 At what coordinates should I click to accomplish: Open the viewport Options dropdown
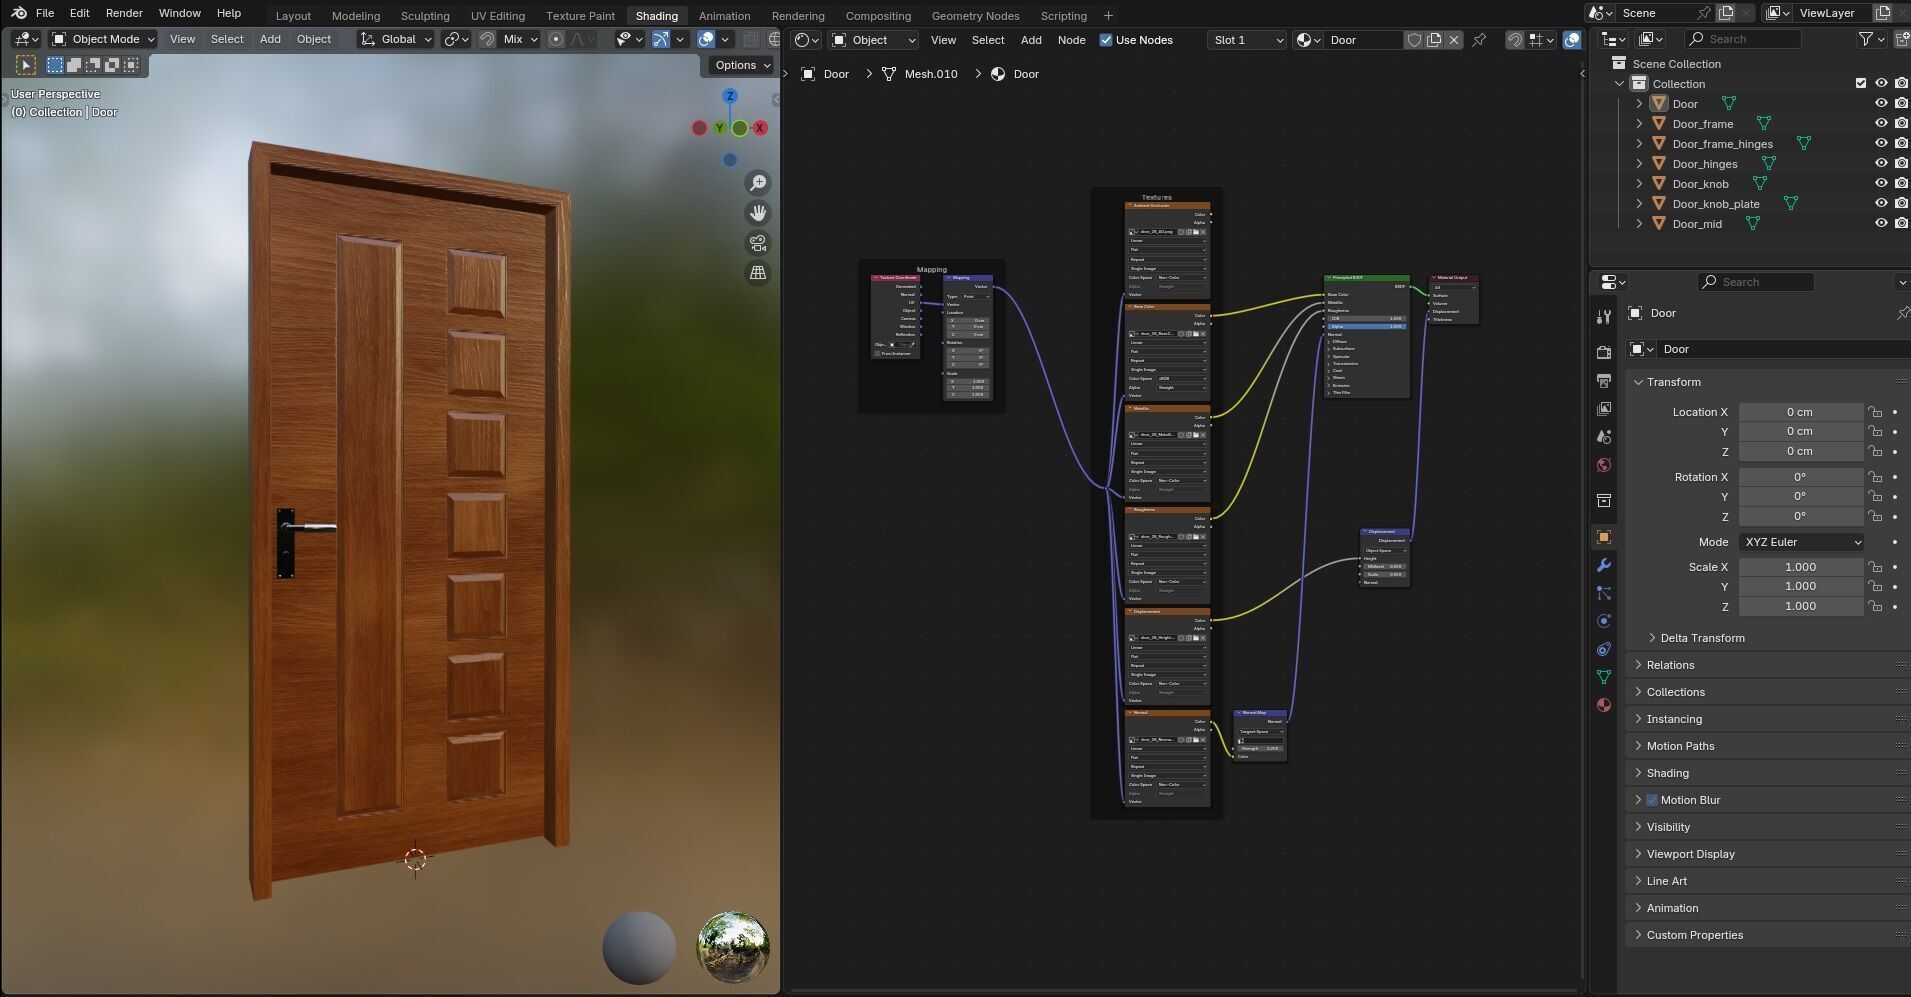pos(742,65)
